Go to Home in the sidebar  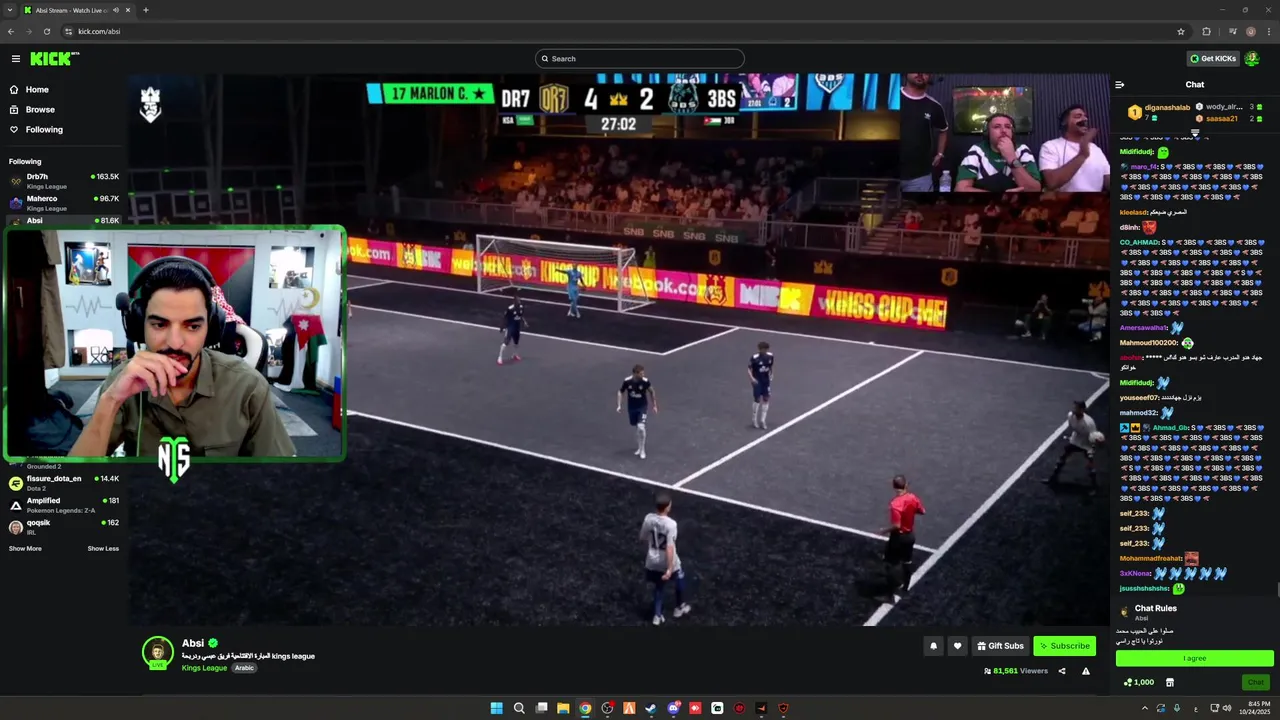(37, 90)
